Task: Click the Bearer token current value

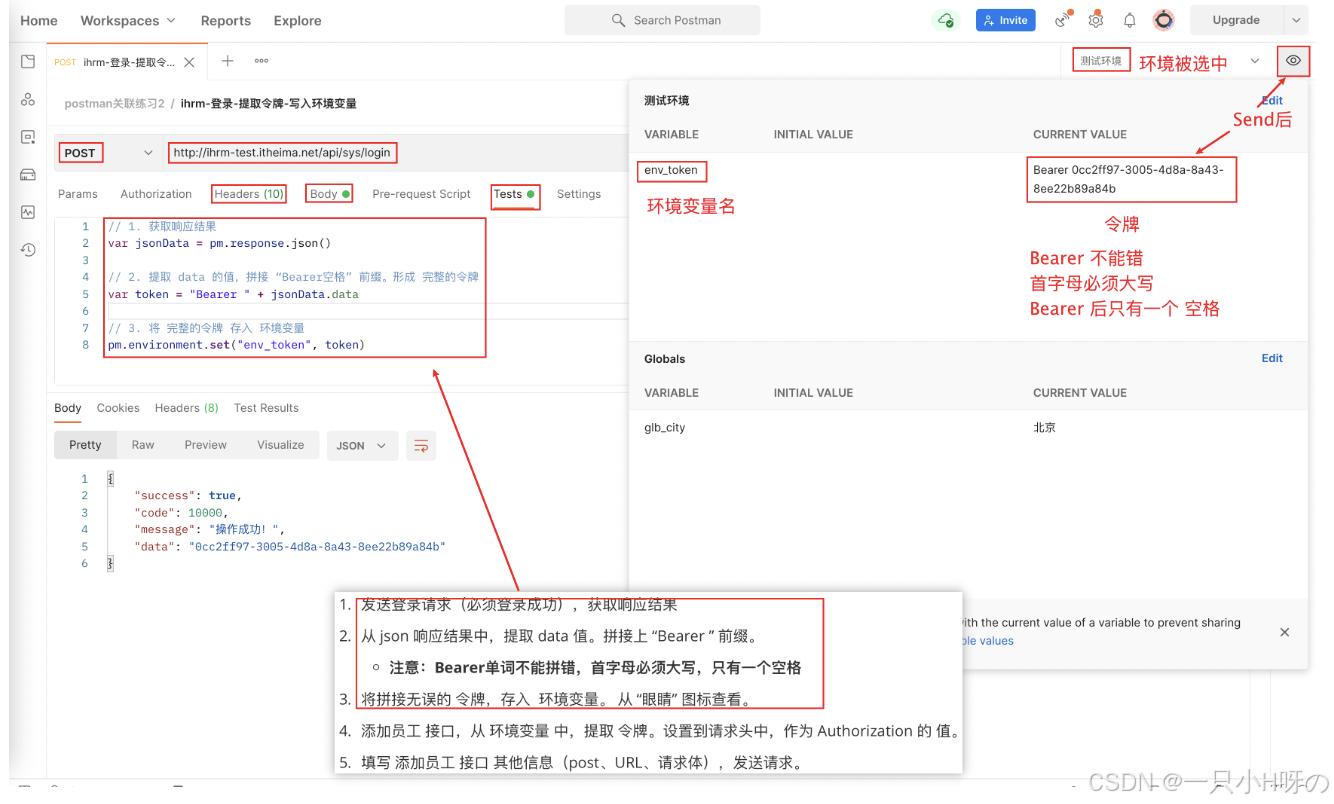Action: click(x=1131, y=179)
